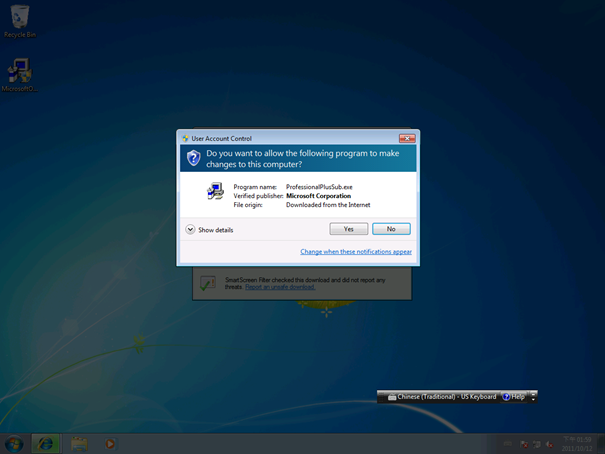Click Report an unsafe download link
Screen dimensions: 605x454
(x=280, y=287)
